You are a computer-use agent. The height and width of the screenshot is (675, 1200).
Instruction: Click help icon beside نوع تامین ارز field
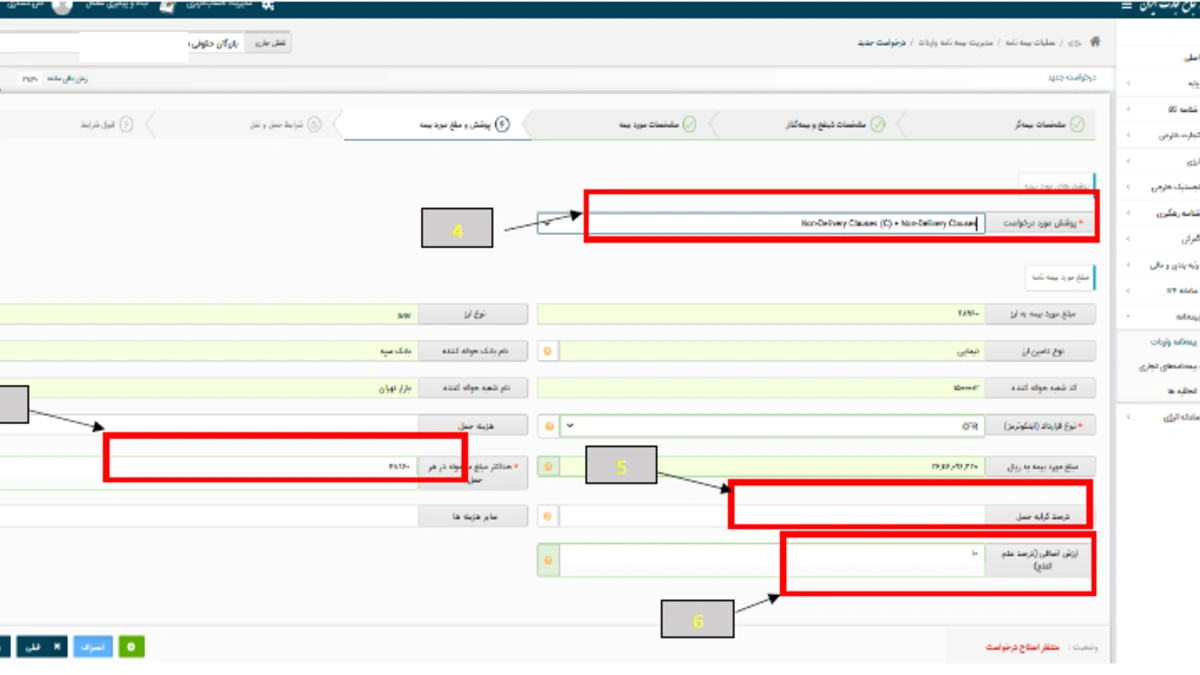pos(547,352)
